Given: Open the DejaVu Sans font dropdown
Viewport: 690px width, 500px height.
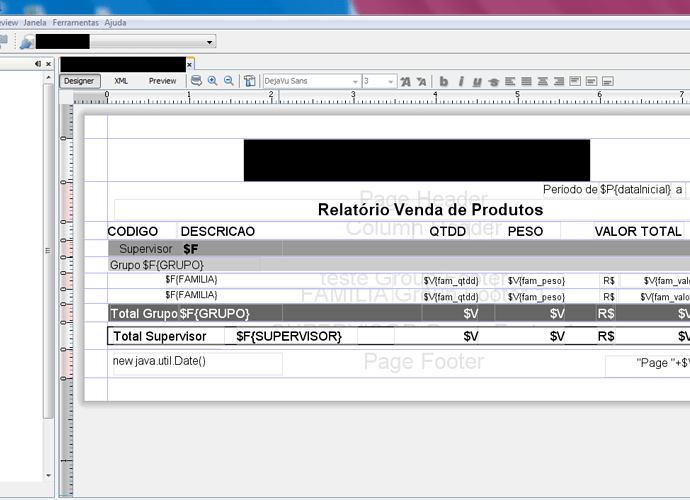Looking at the screenshot, I should (354, 81).
